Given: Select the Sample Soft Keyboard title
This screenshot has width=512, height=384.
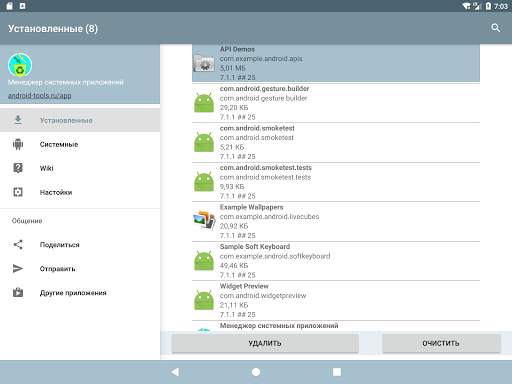Looking at the screenshot, I should 255,247.
